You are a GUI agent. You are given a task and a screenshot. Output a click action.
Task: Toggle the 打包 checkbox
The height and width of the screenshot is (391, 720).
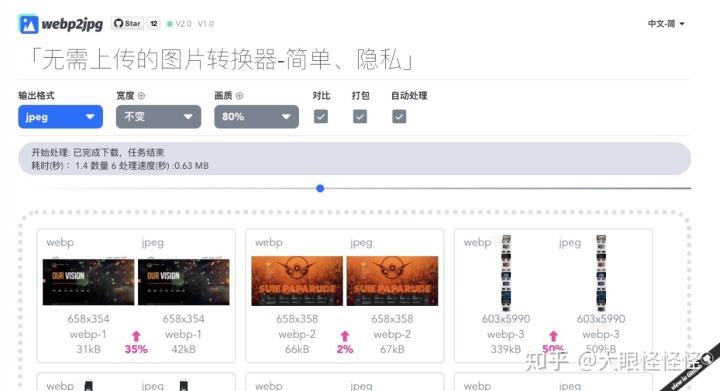click(360, 117)
